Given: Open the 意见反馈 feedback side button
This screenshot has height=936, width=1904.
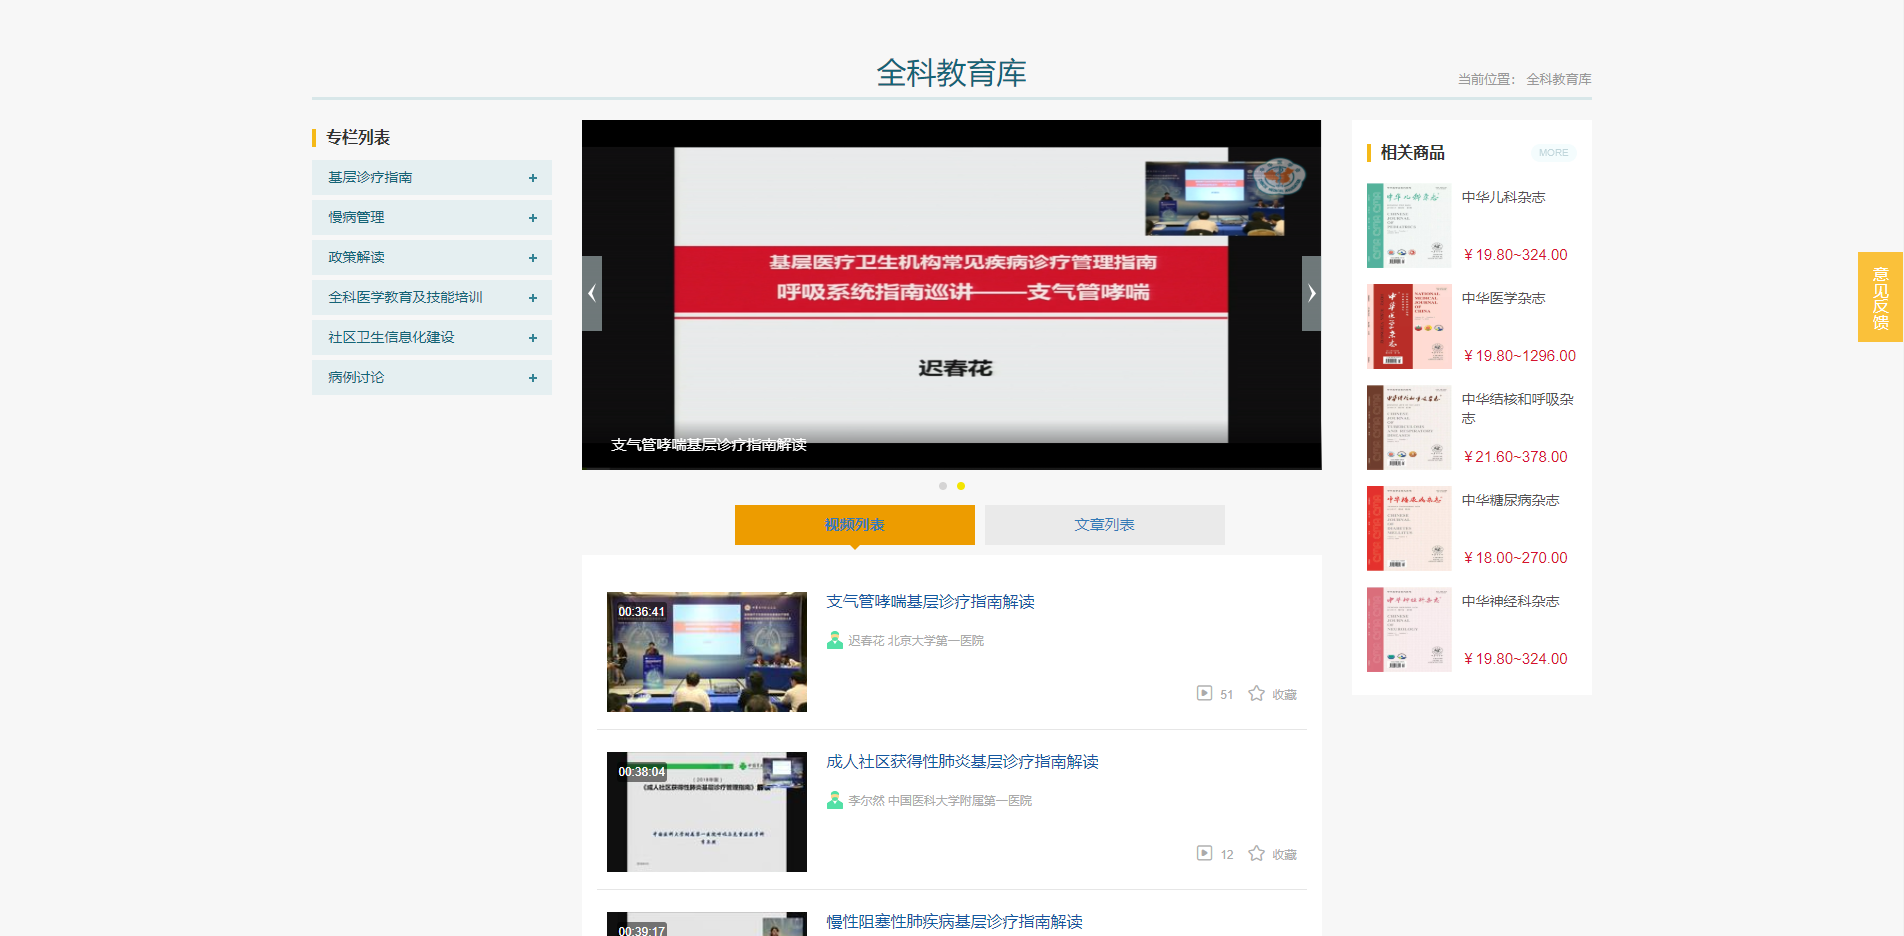Looking at the screenshot, I should click(1880, 297).
